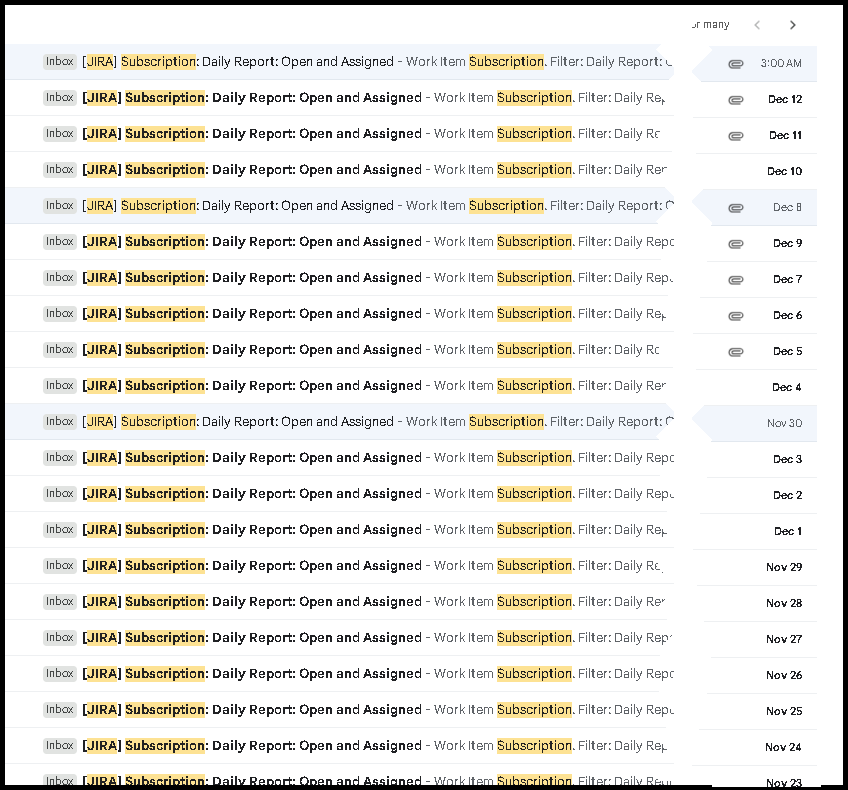The width and height of the screenshot is (848, 790).
Task: Open the read JIRA email dated Dec 8
Action: point(411,205)
